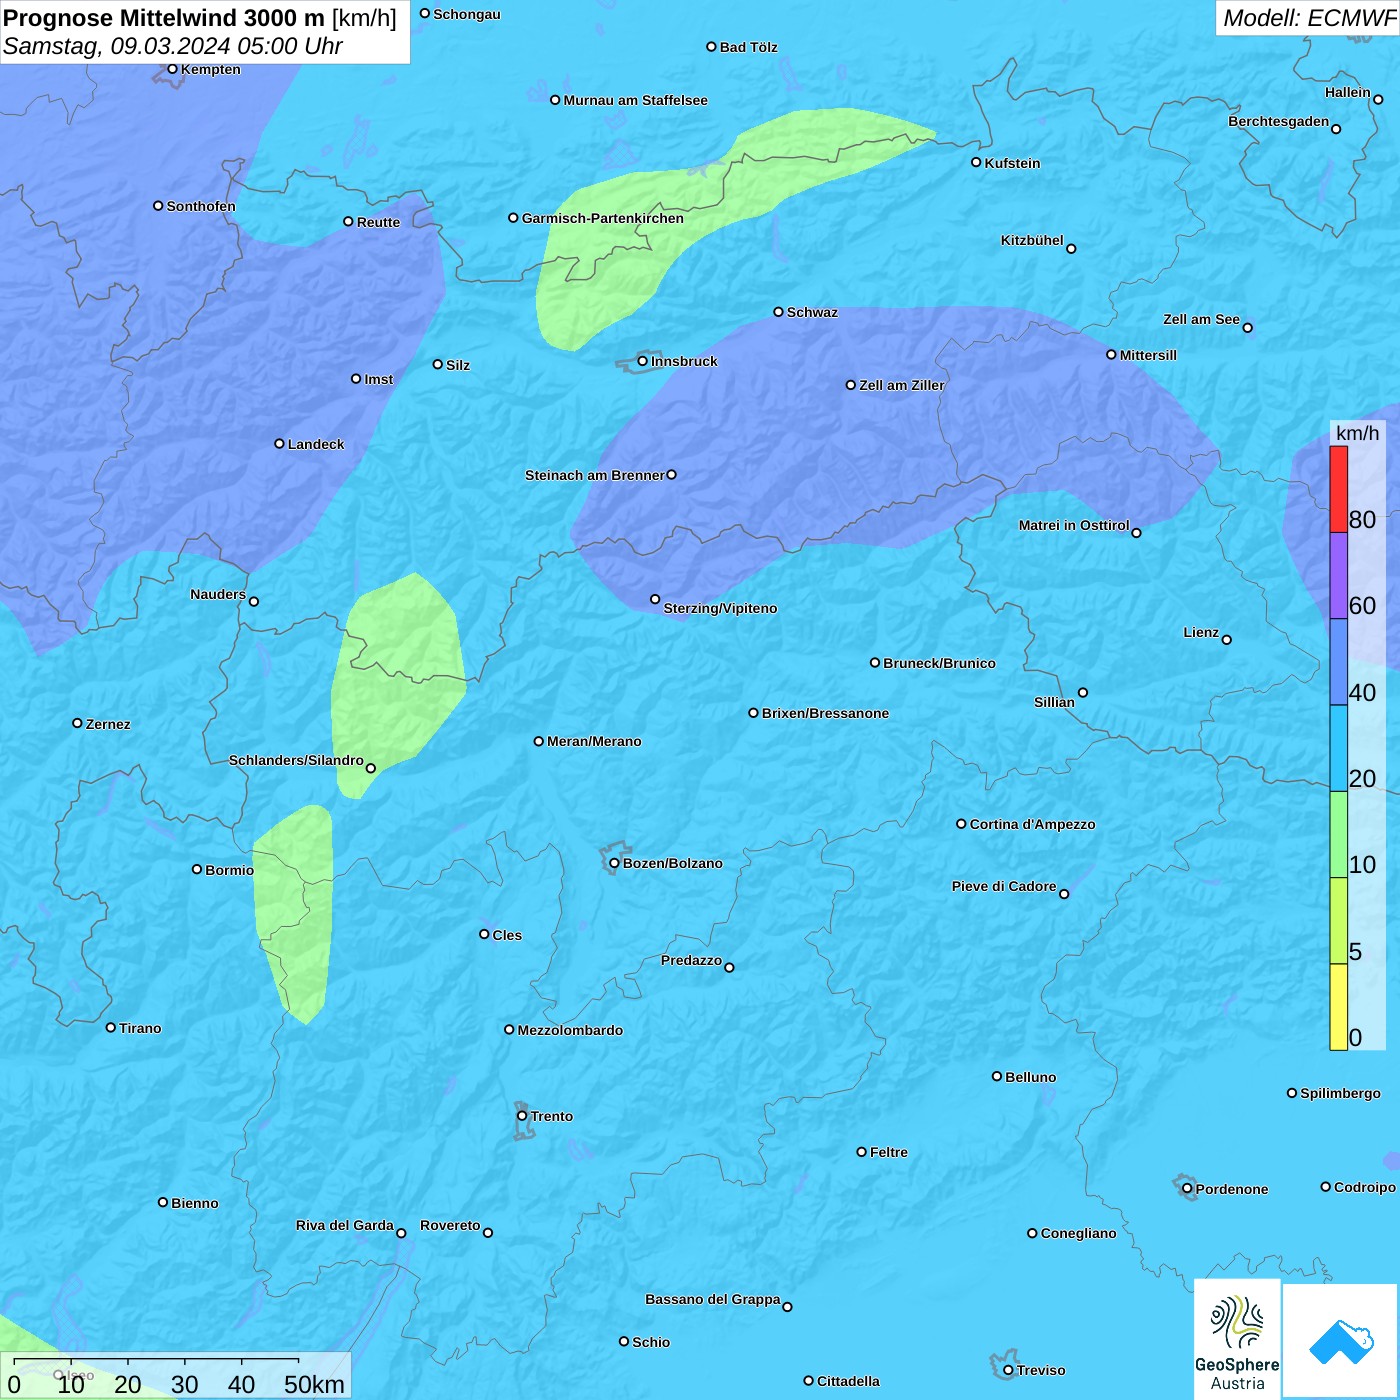Click the Treviso city marker
1400x1400 pixels.
coord(1008,1370)
